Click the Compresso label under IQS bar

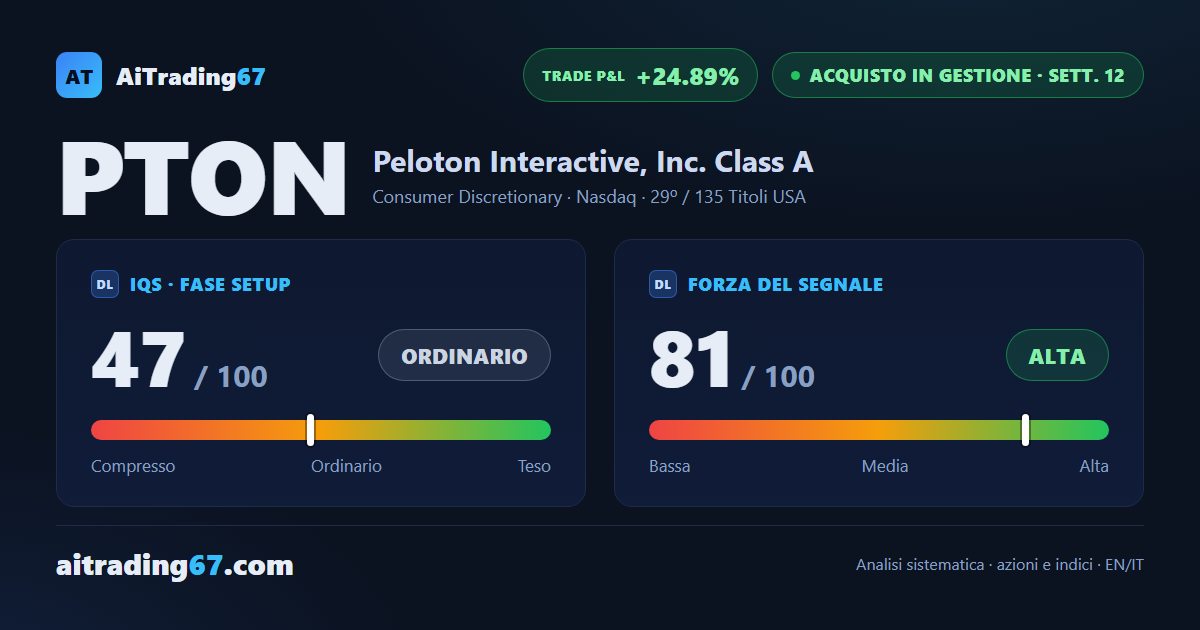pyautogui.click(x=133, y=466)
